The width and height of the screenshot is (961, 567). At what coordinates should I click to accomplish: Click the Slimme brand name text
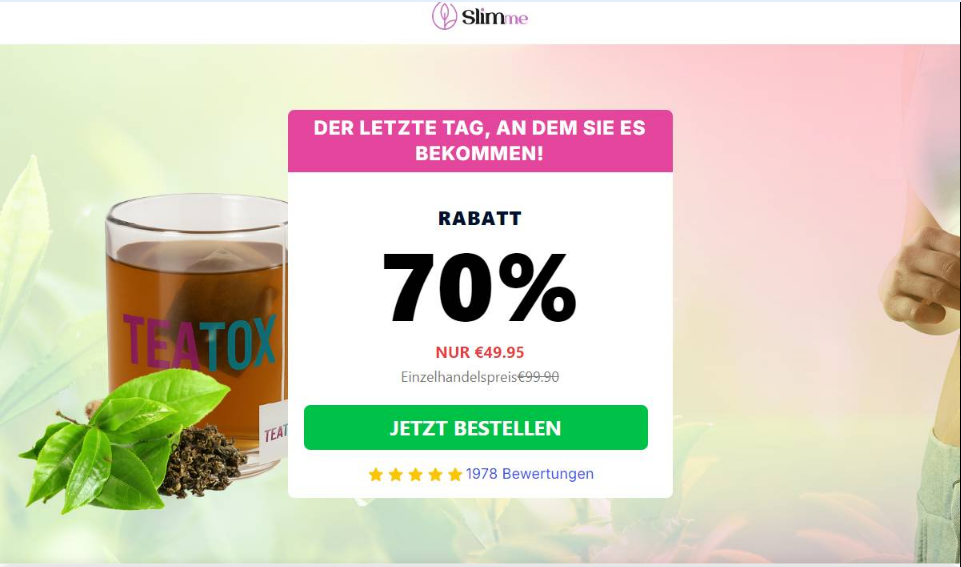click(495, 18)
